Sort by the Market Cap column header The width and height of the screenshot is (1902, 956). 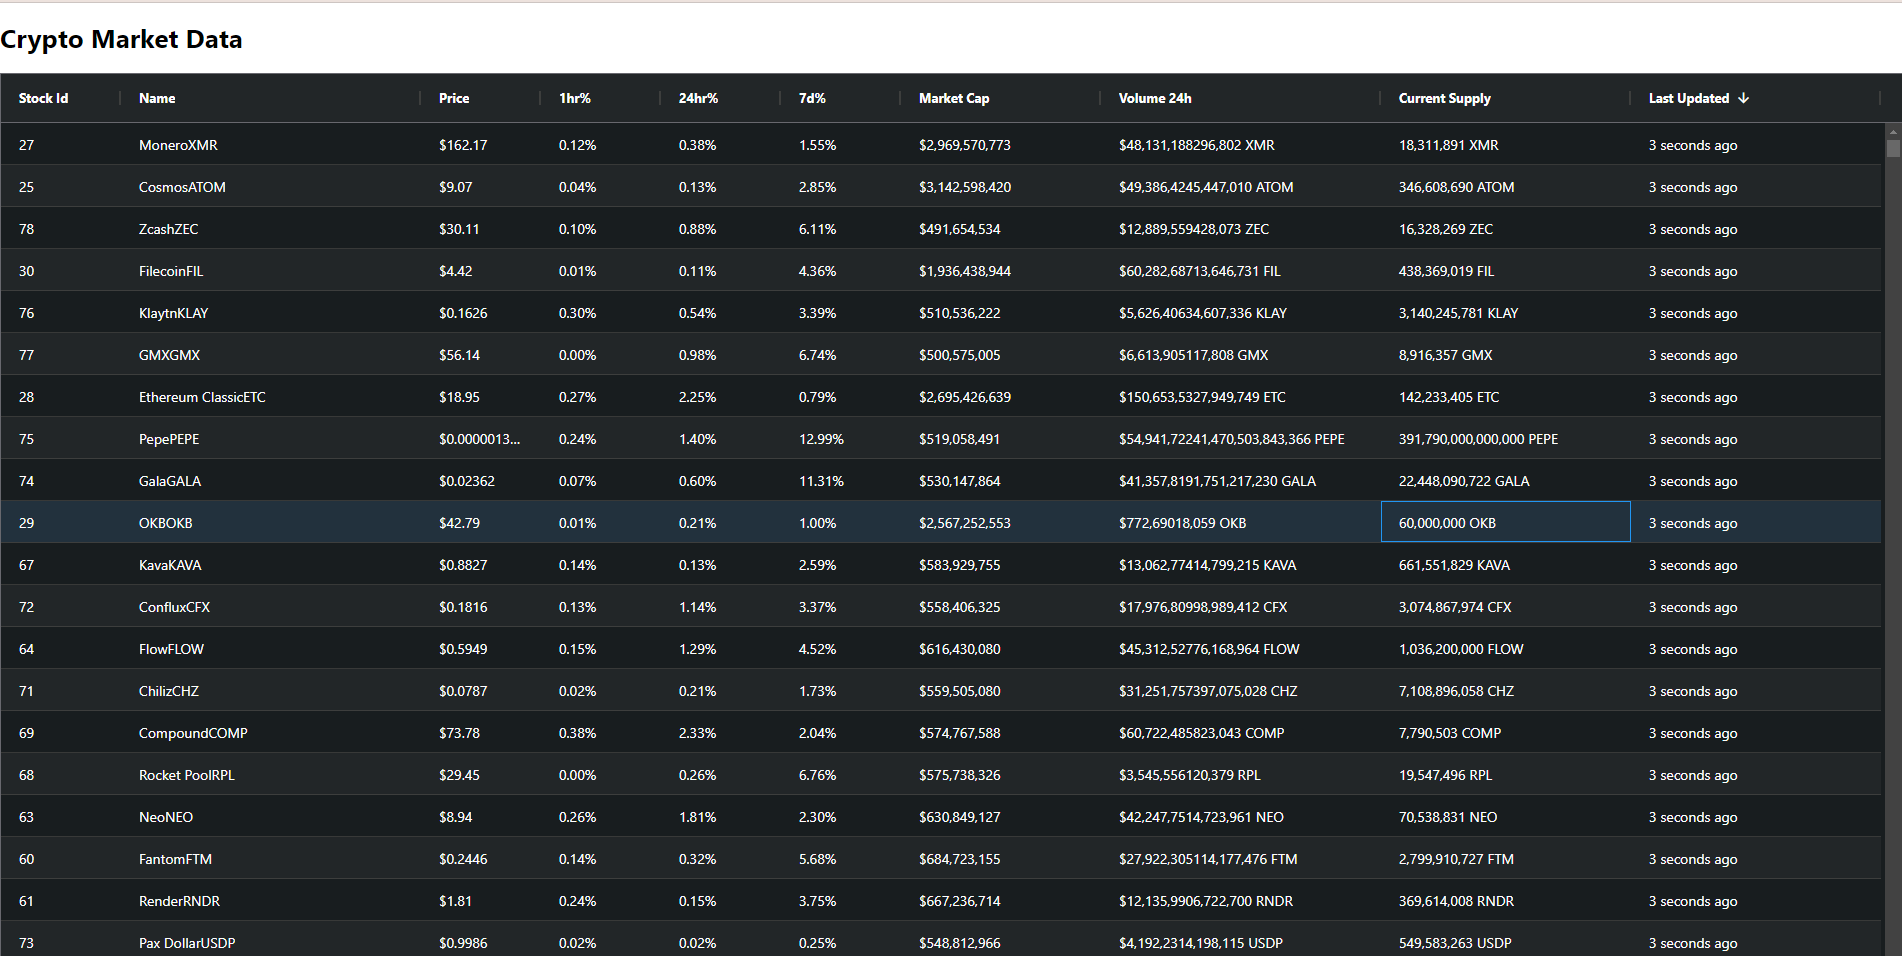click(954, 98)
